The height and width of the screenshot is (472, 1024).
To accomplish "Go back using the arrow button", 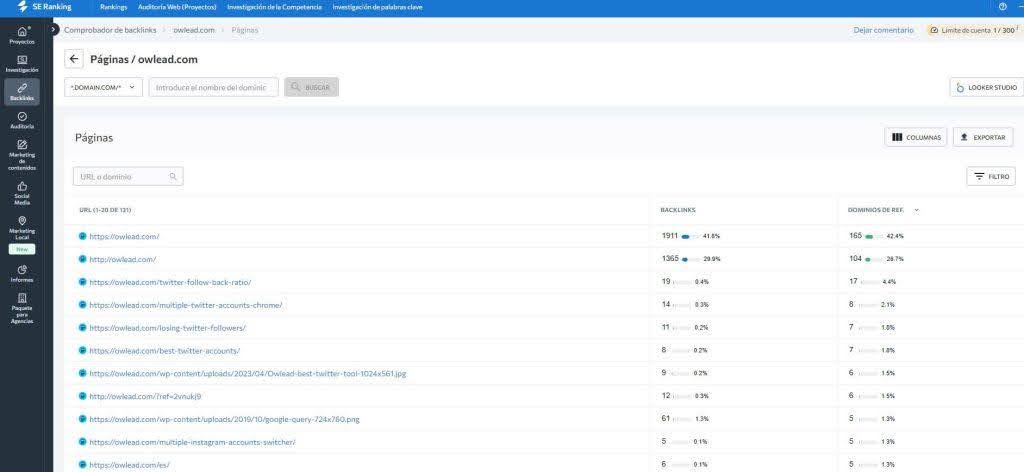I will click(x=74, y=59).
